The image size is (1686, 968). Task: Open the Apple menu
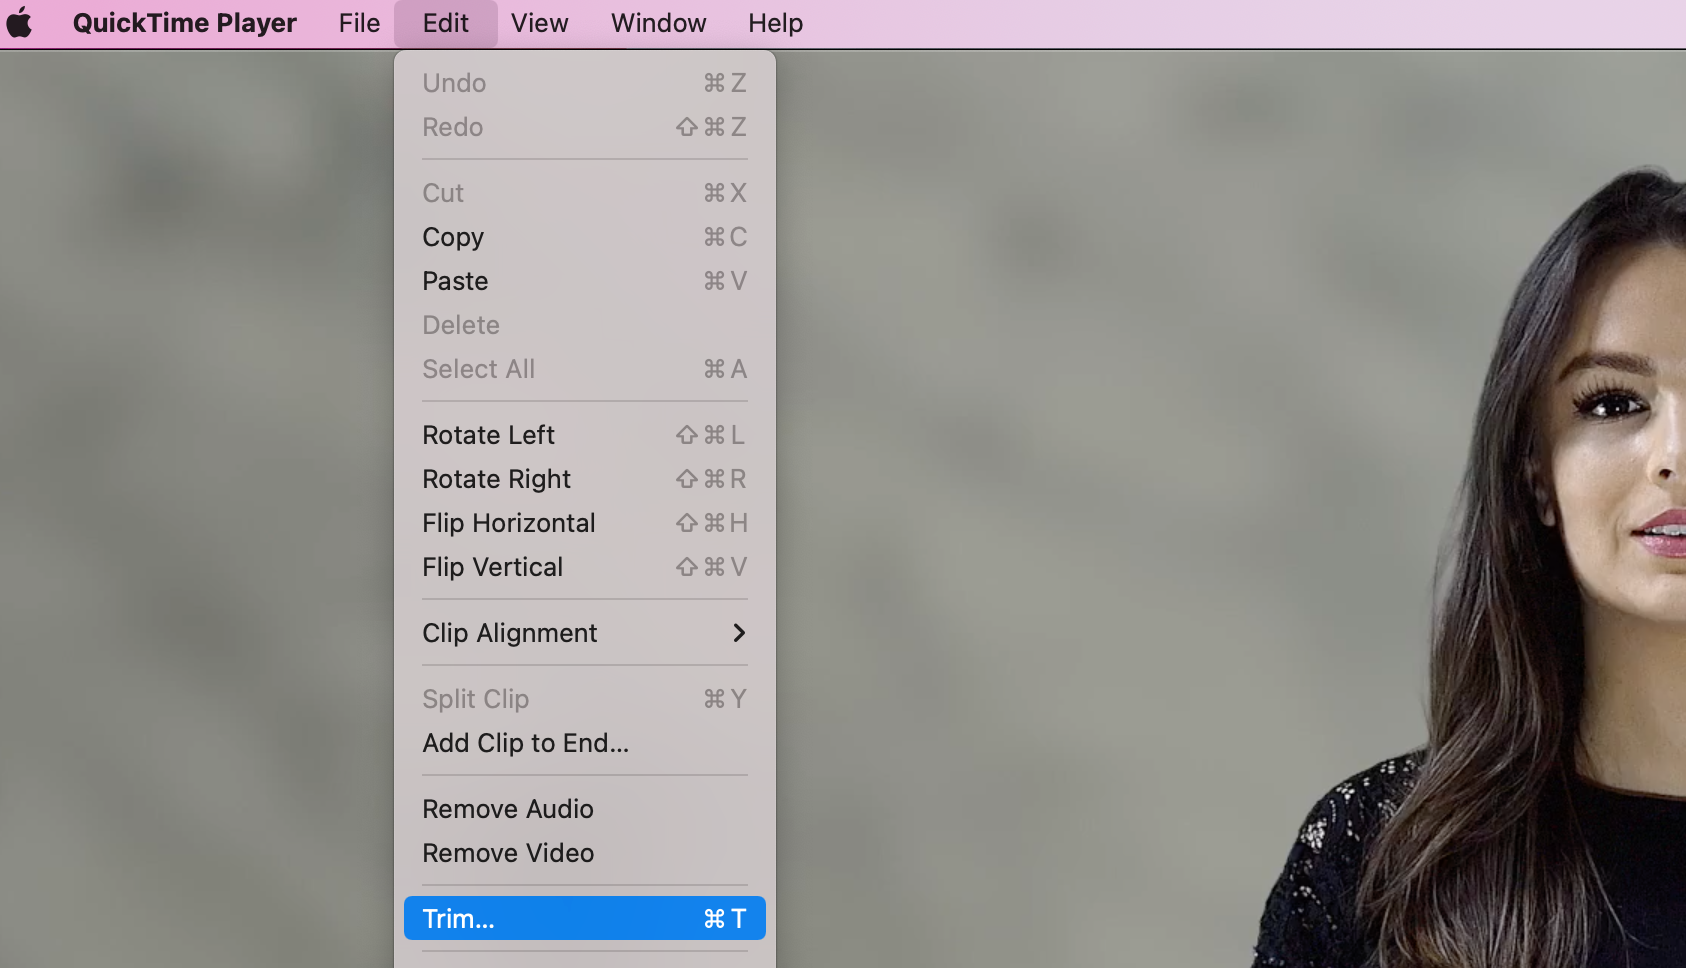tap(20, 23)
